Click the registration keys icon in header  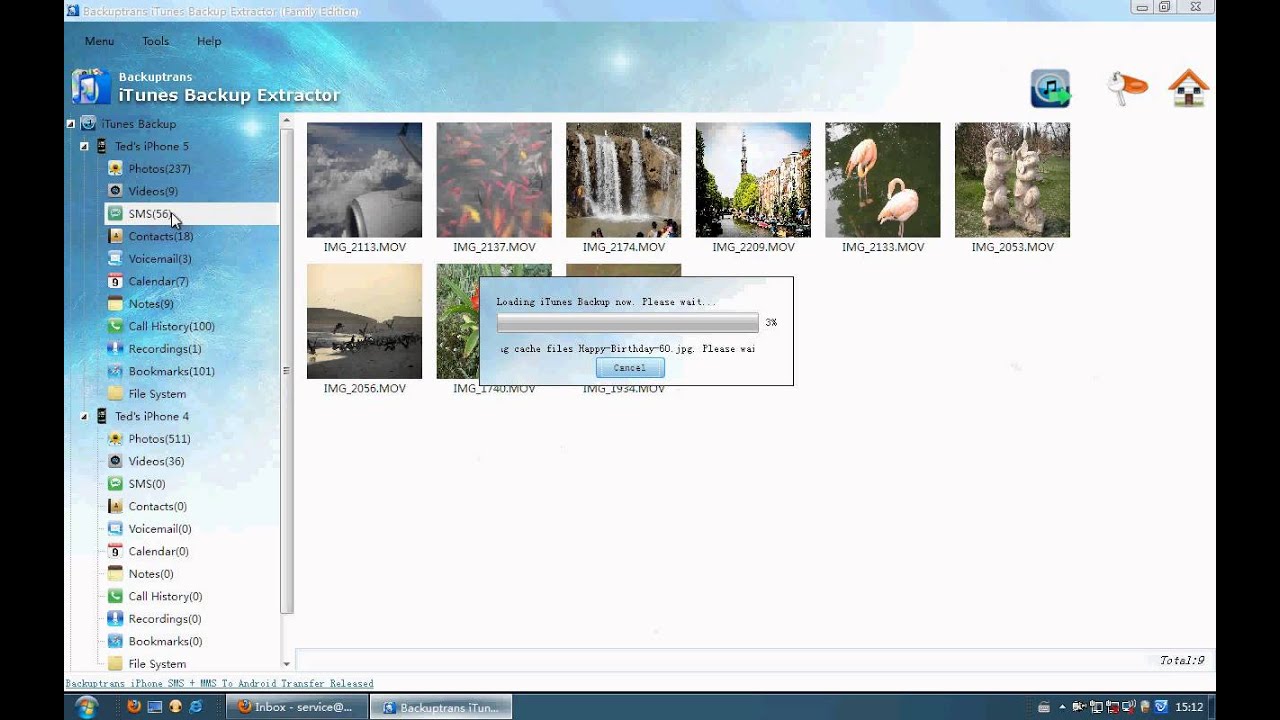click(x=1127, y=88)
